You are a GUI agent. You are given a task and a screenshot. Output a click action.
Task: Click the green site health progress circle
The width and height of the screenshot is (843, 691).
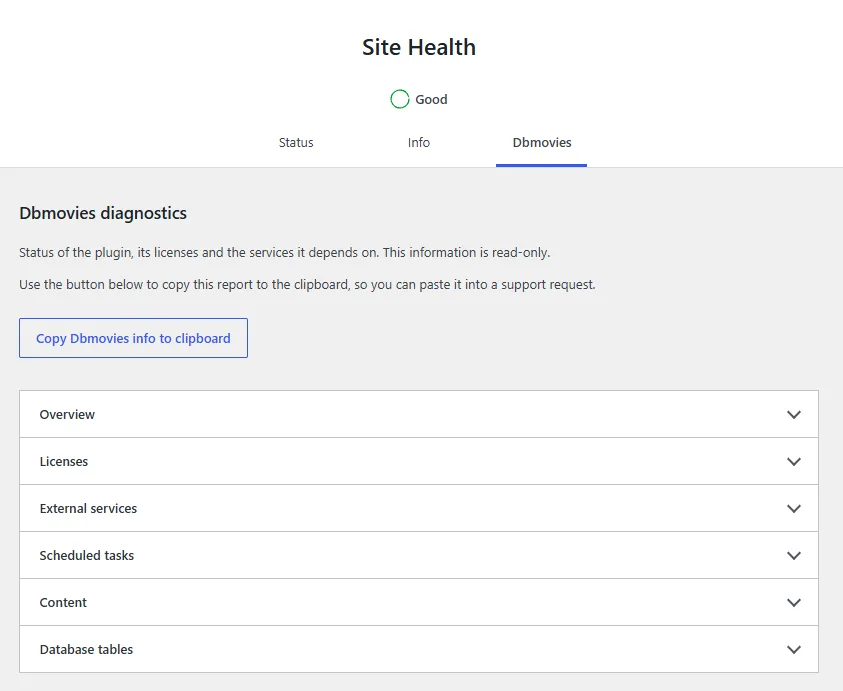tap(399, 99)
